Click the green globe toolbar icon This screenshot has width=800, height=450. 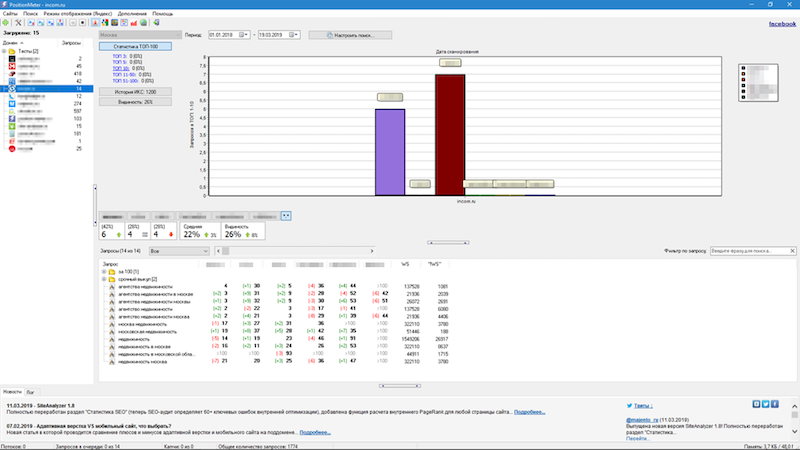point(143,22)
